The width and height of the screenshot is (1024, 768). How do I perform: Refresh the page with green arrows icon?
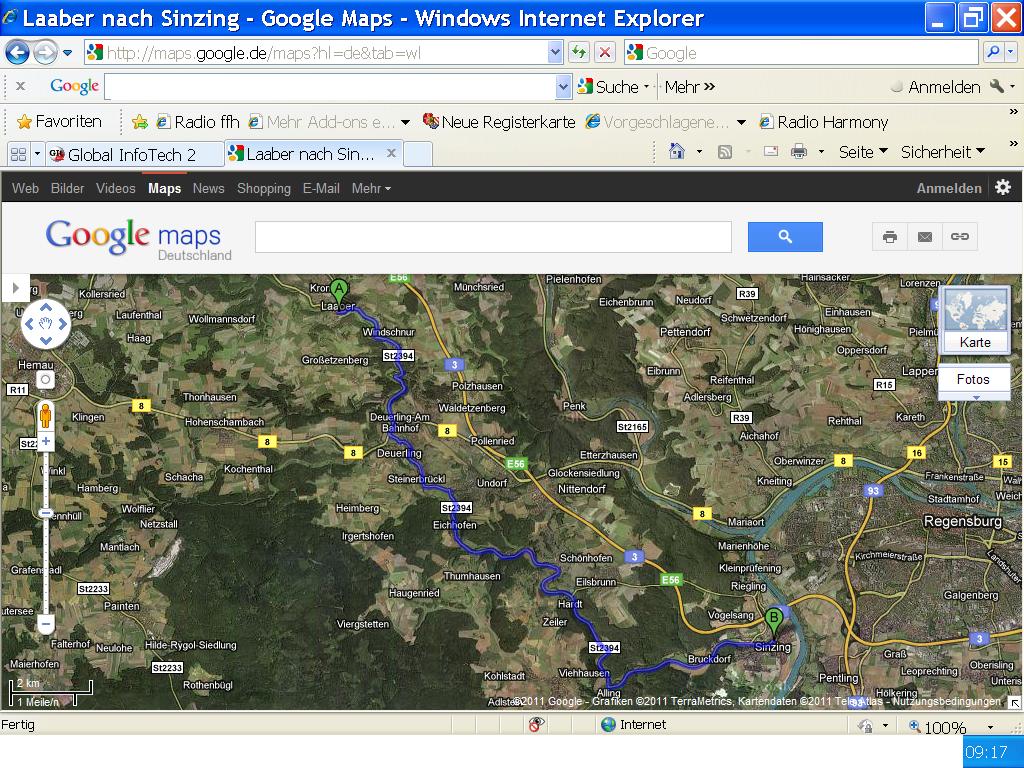tap(579, 52)
